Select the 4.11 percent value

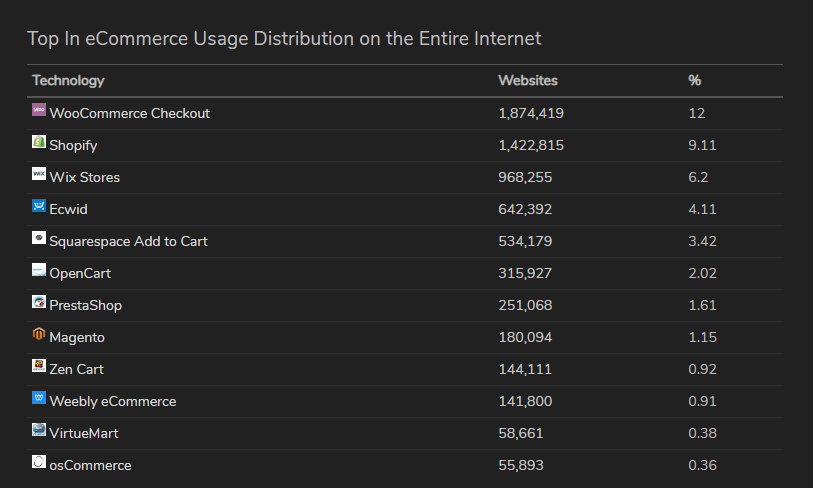pos(702,210)
